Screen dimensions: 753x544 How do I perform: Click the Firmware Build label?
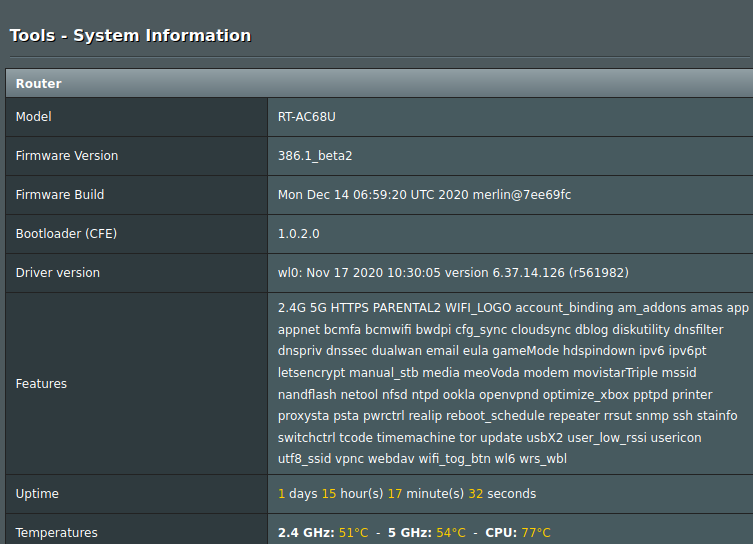60,194
